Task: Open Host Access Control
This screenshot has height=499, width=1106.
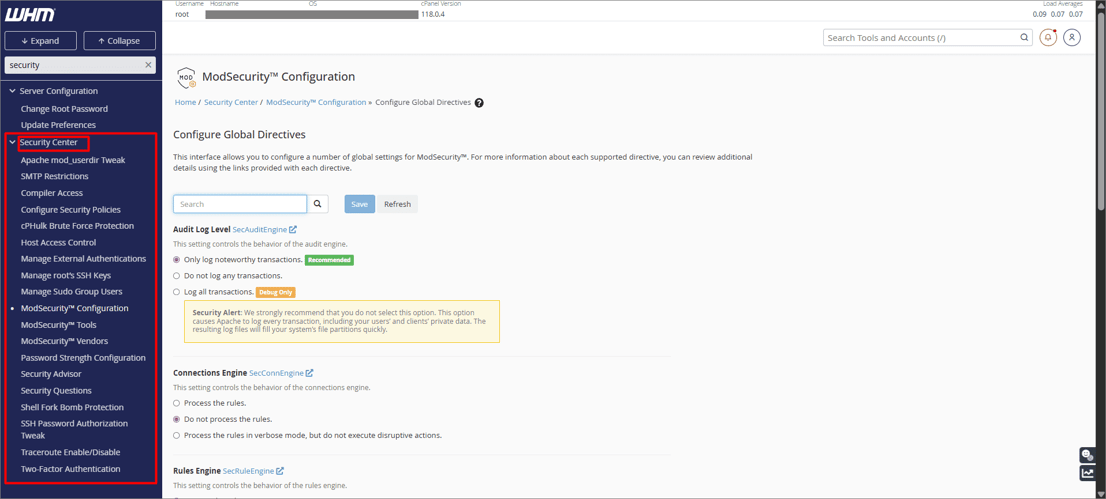Action: 58,242
